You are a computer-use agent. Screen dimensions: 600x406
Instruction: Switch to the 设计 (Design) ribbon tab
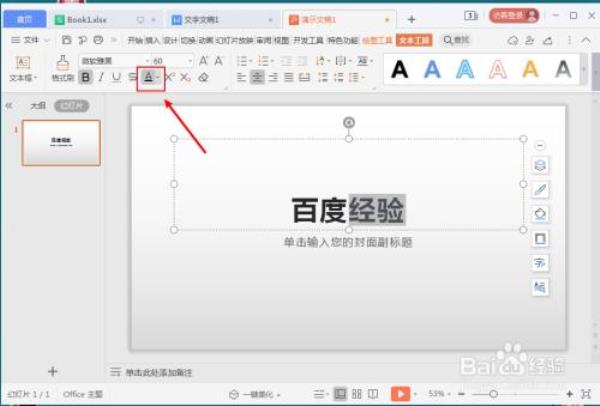click(x=170, y=40)
